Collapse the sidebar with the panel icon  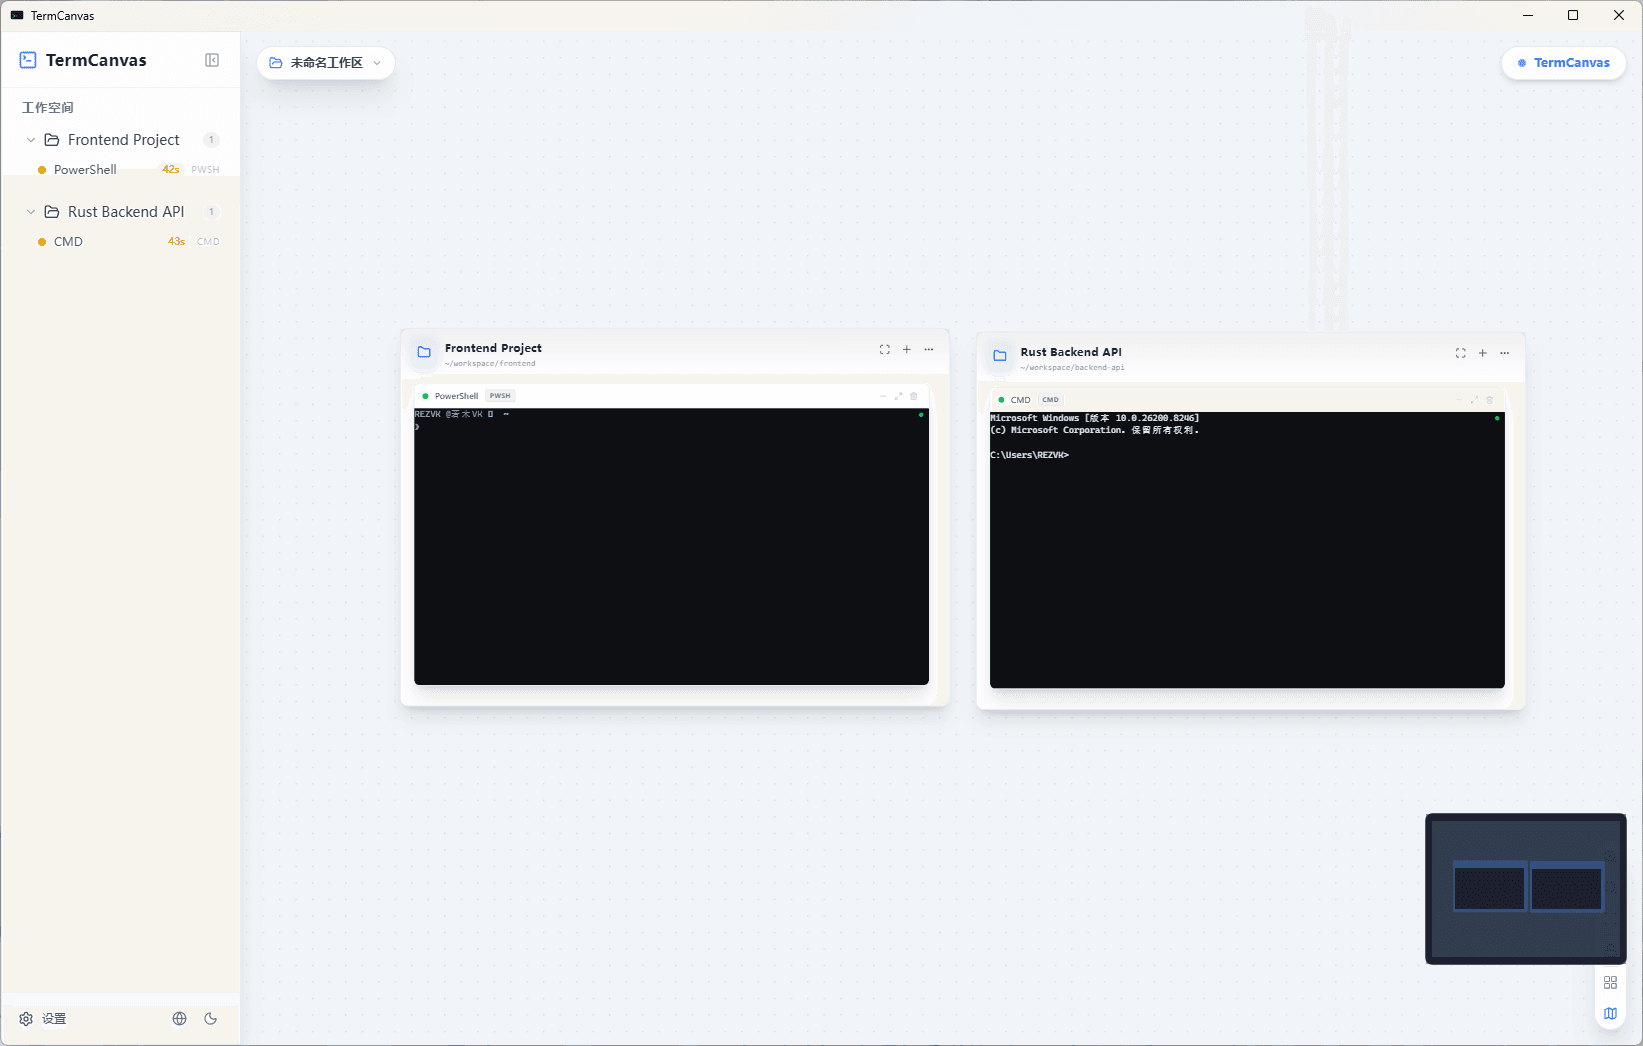pyautogui.click(x=211, y=60)
